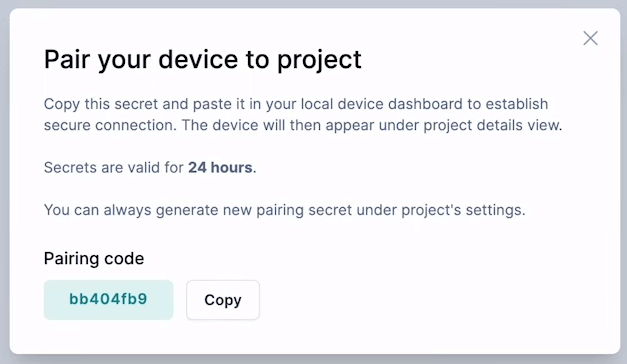The width and height of the screenshot is (627, 364).
Task: Copy the pairing code with Copy button
Action: click(x=223, y=300)
